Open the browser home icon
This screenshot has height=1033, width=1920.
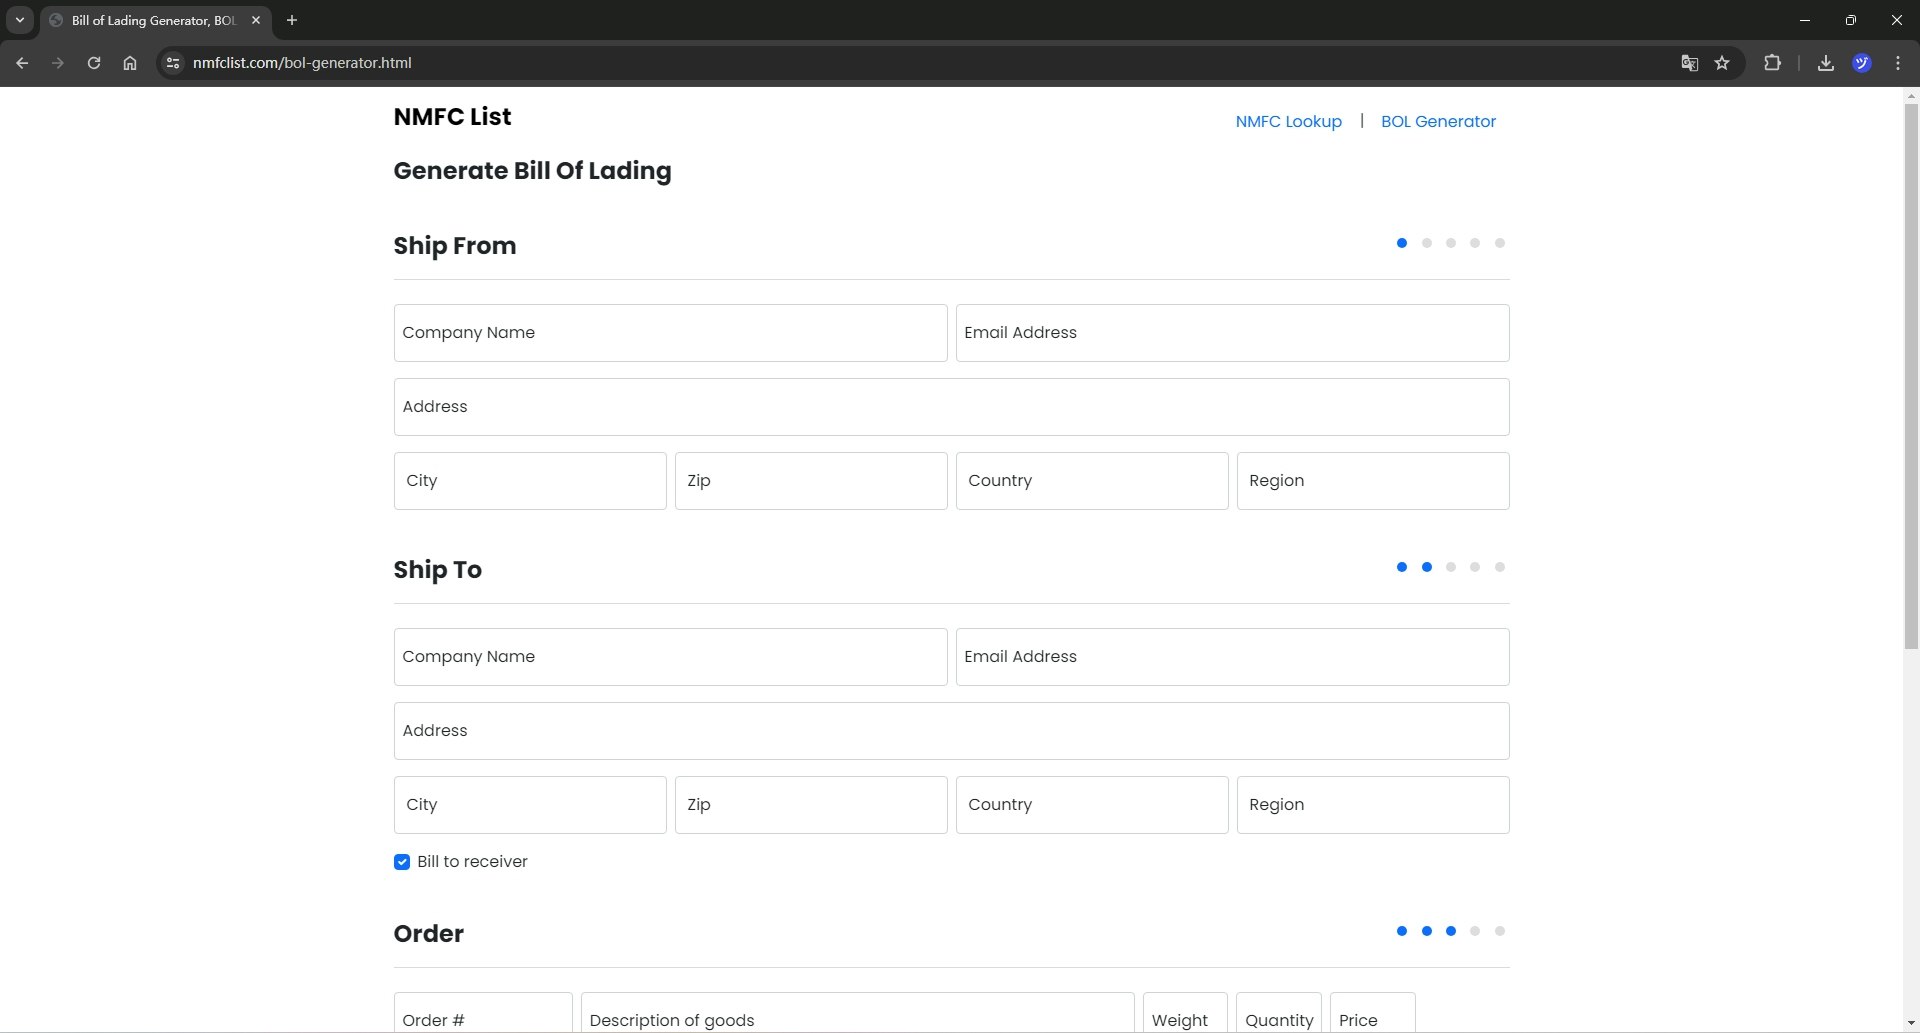click(130, 63)
